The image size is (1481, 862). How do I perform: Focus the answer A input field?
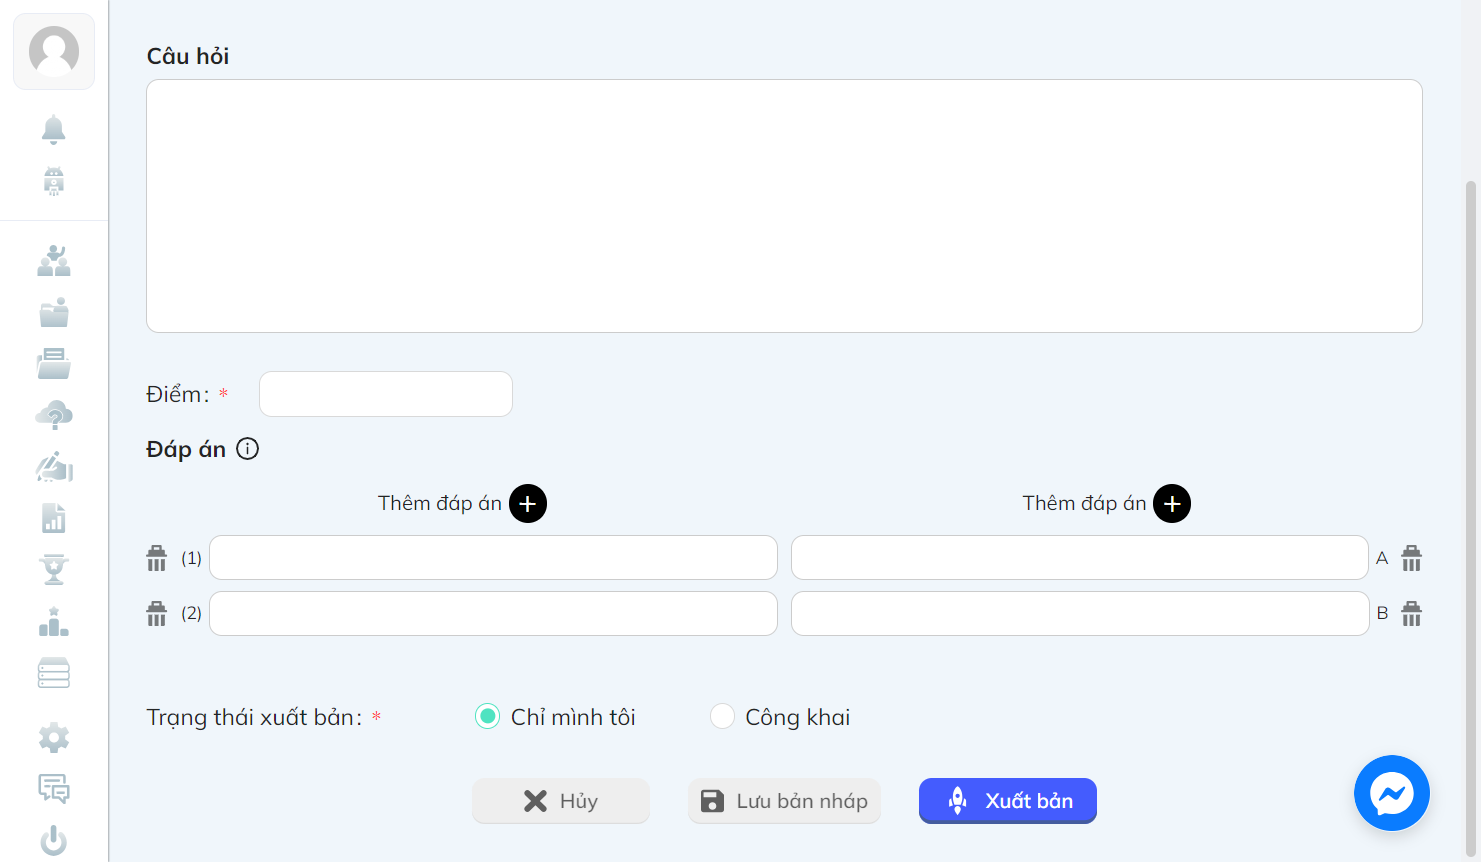pos(1080,557)
